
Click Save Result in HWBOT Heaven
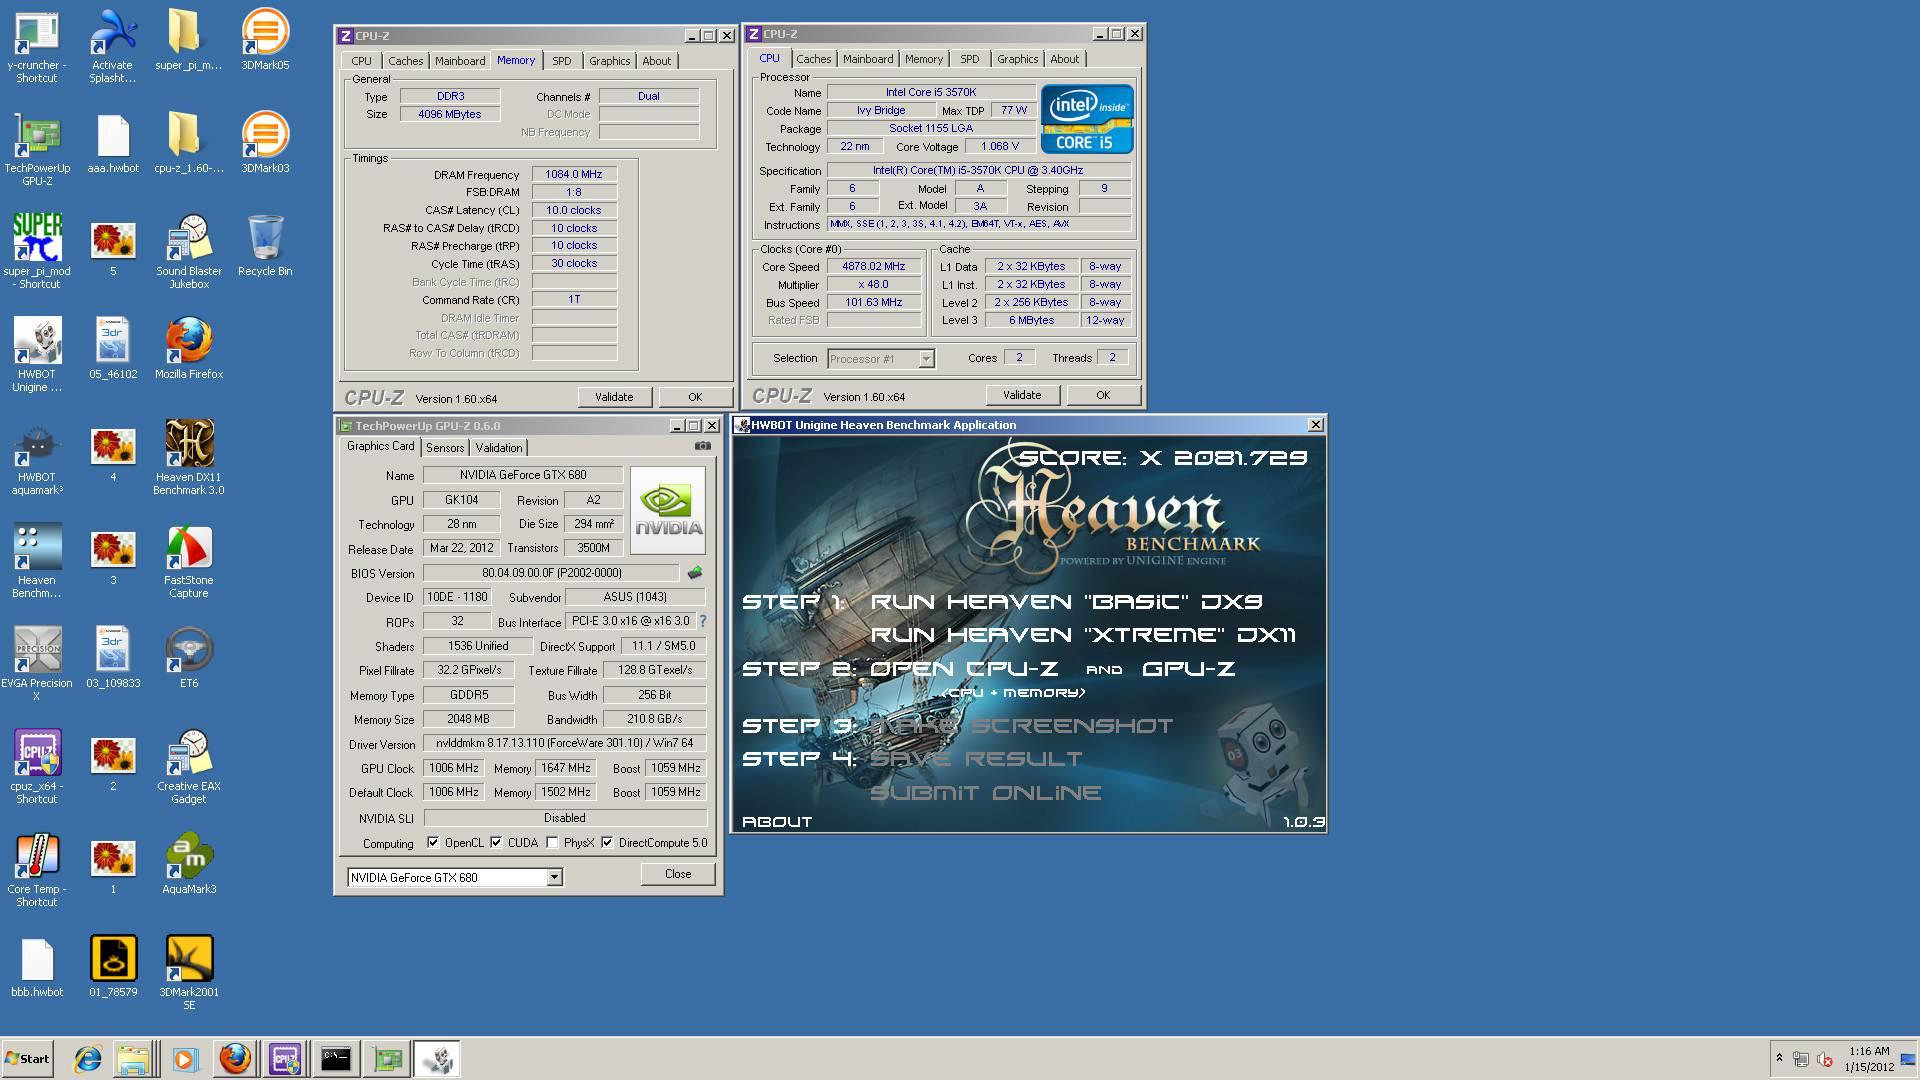coord(976,759)
